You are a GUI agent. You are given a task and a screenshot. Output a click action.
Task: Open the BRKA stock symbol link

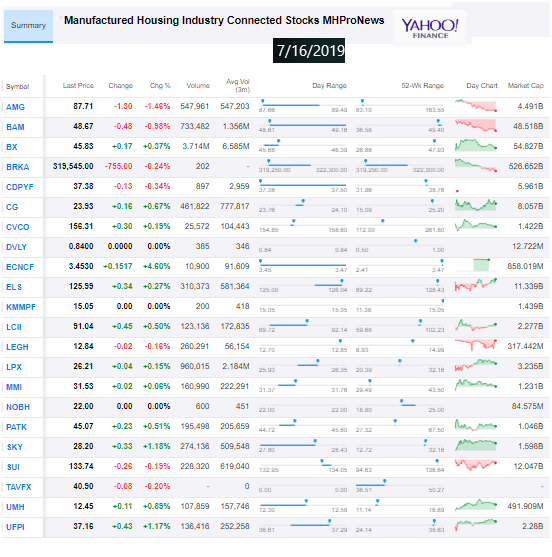tap(18, 167)
